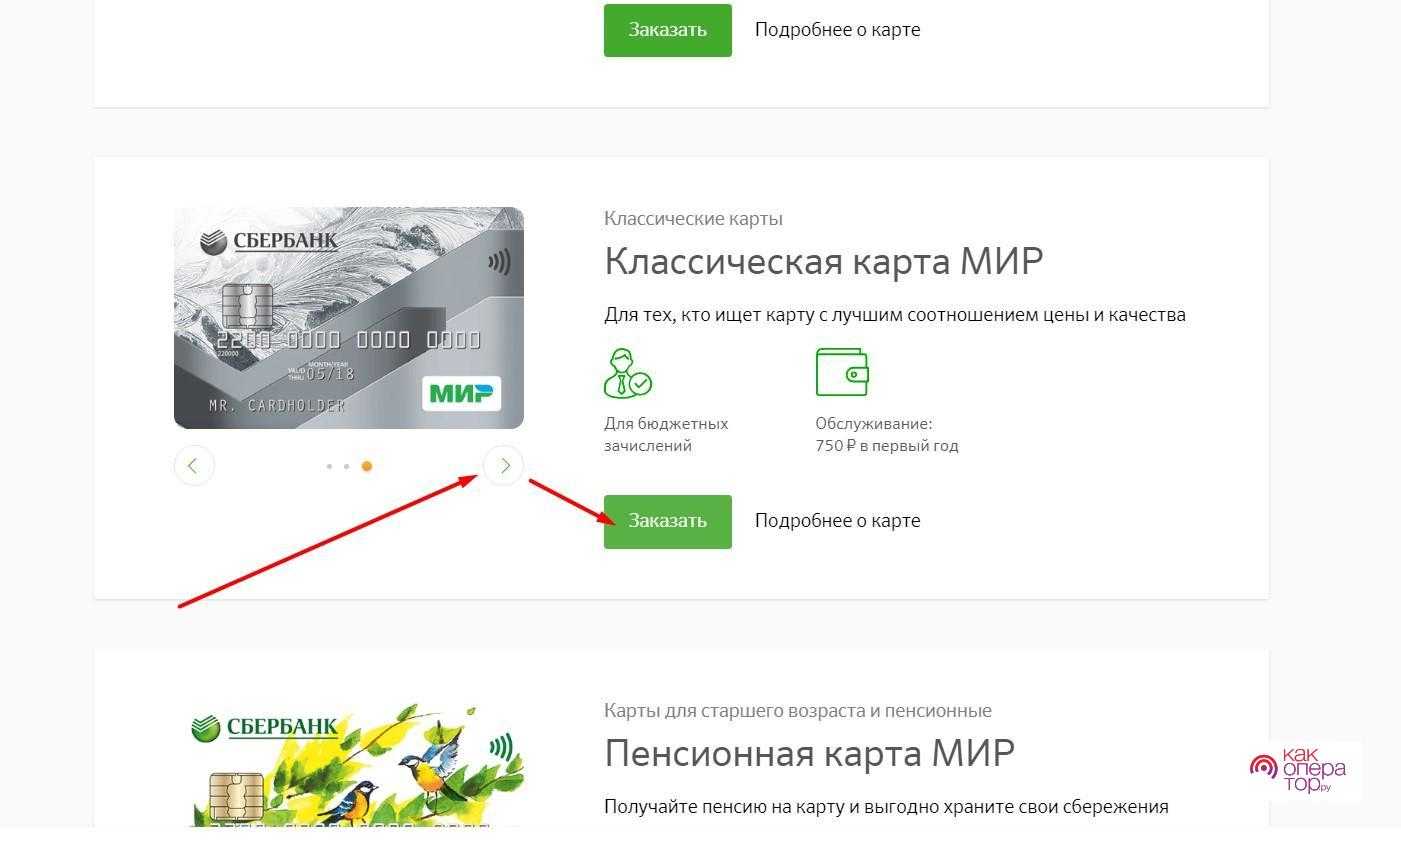Viewport: 1401px width, 841px height.
Task: Show previous card image with left carousel arrow
Action: (194, 465)
